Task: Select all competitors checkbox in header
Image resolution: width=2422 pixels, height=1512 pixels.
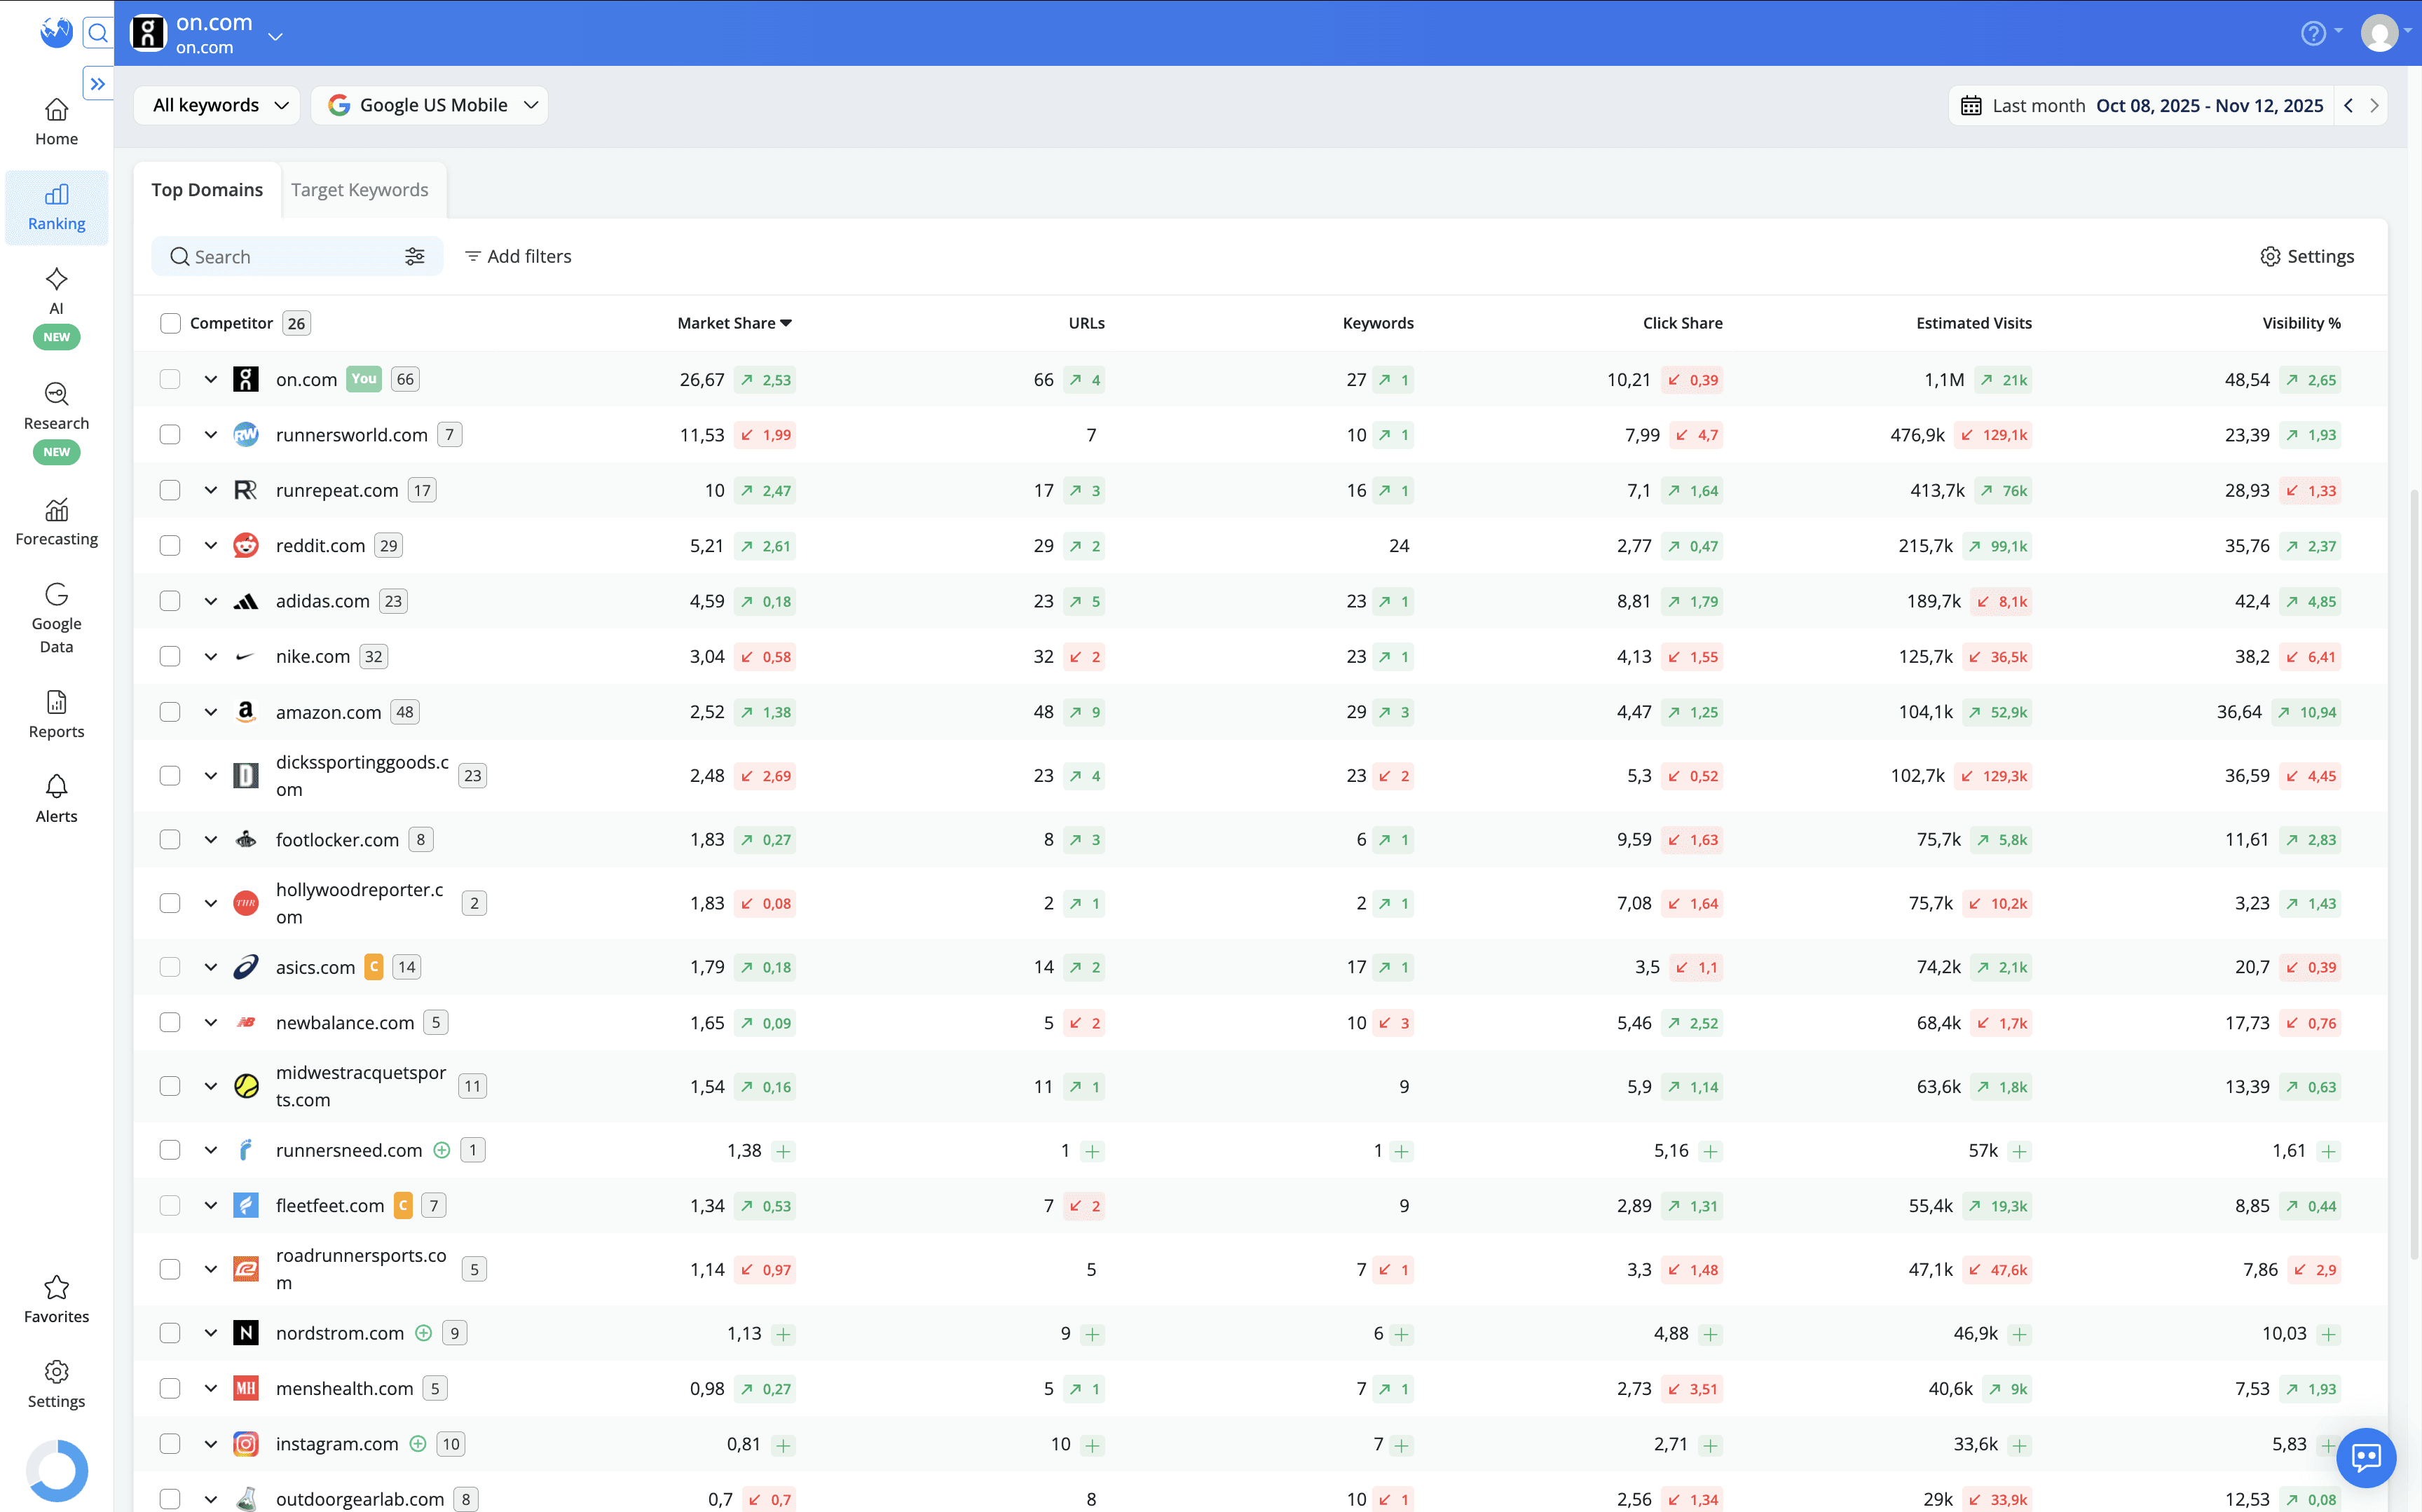Action: pos(170,323)
